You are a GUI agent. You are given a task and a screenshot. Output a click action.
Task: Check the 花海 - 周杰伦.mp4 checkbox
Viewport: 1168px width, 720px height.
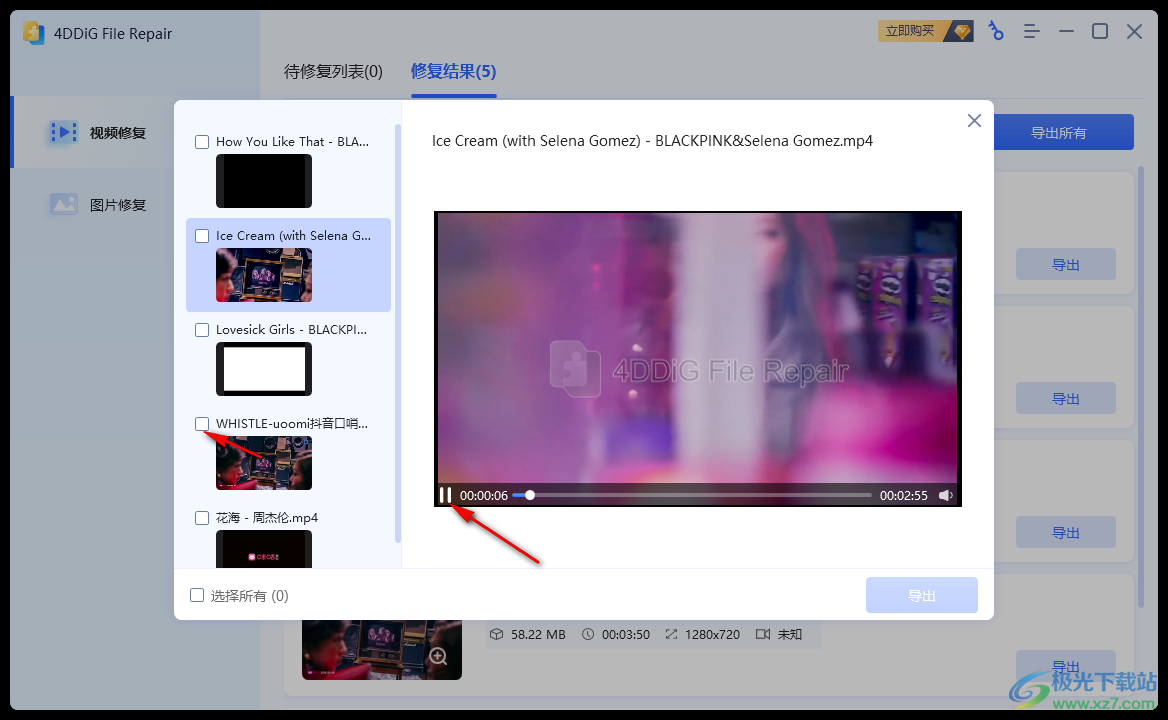[202, 517]
